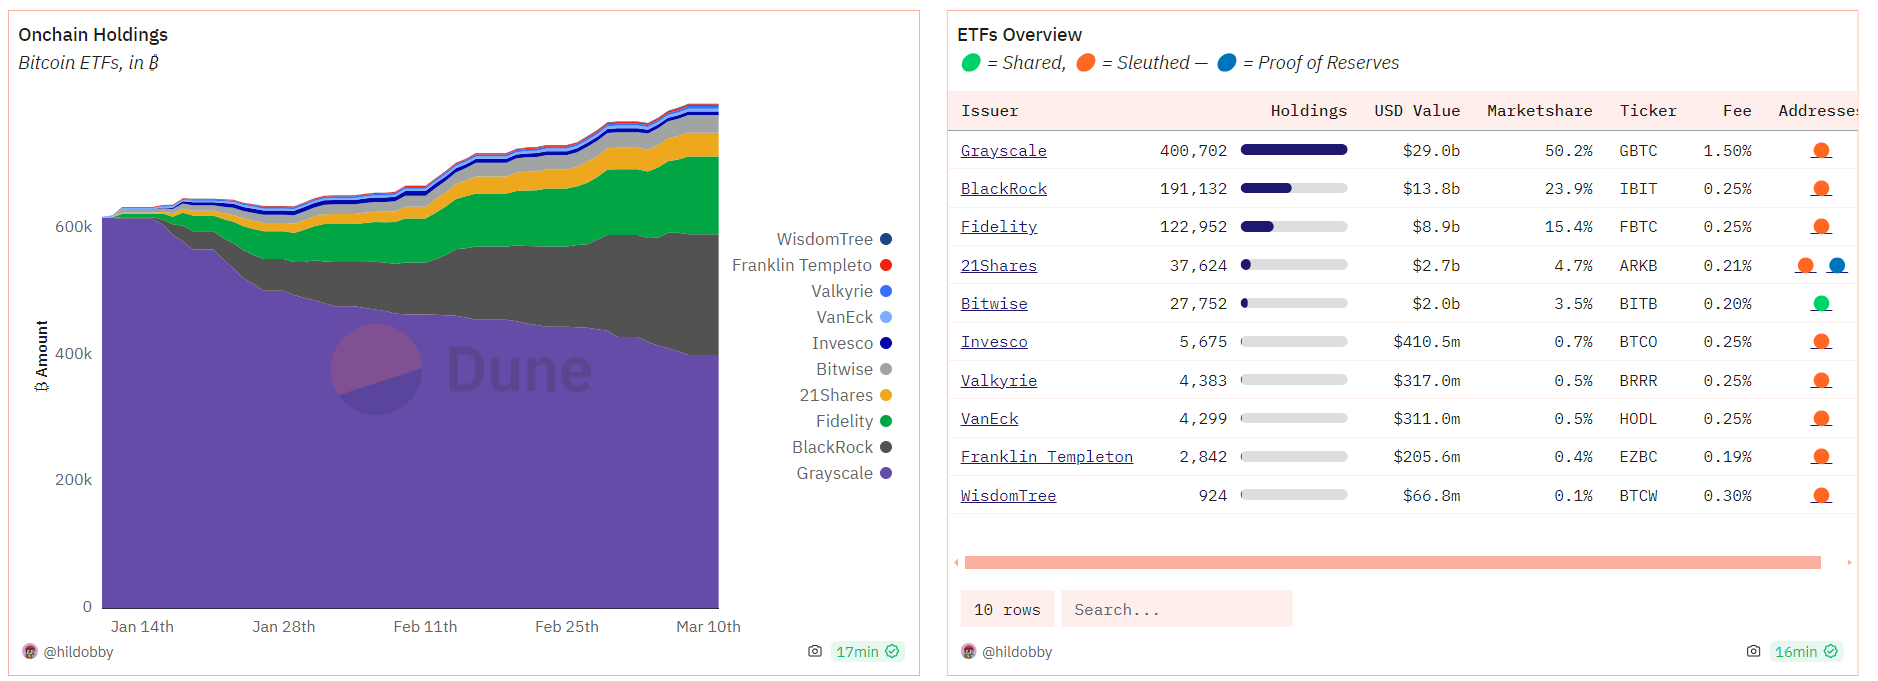Click the camera icon under Onchain Holdings chart

tap(815, 651)
